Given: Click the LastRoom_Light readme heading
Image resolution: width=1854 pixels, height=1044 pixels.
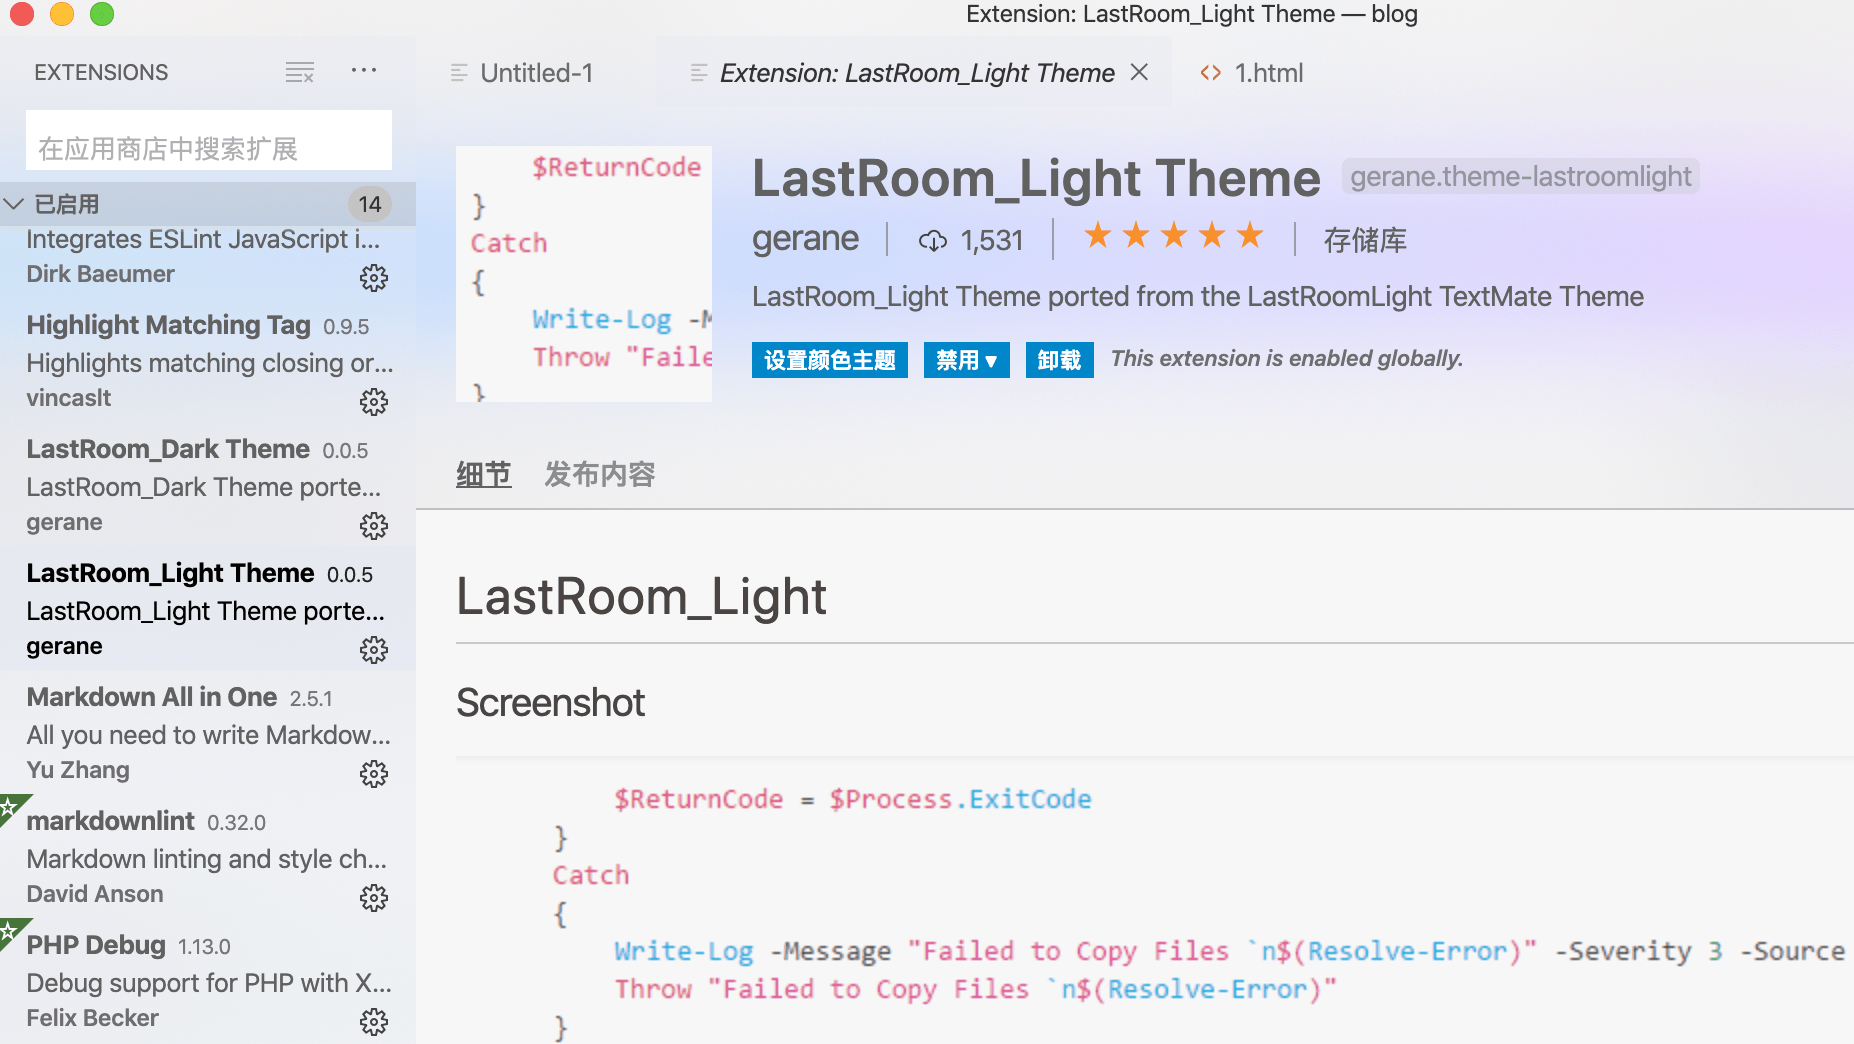Looking at the screenshot, I should click(641, 597).
